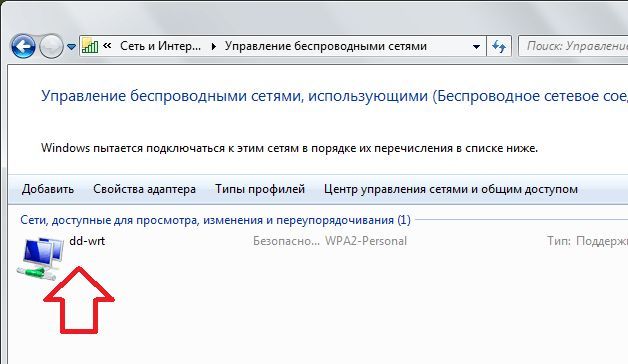Click the page heading 'Управление беспроводными сетями, использующими'
Screen dimensions: 628x364
point(234,96)
